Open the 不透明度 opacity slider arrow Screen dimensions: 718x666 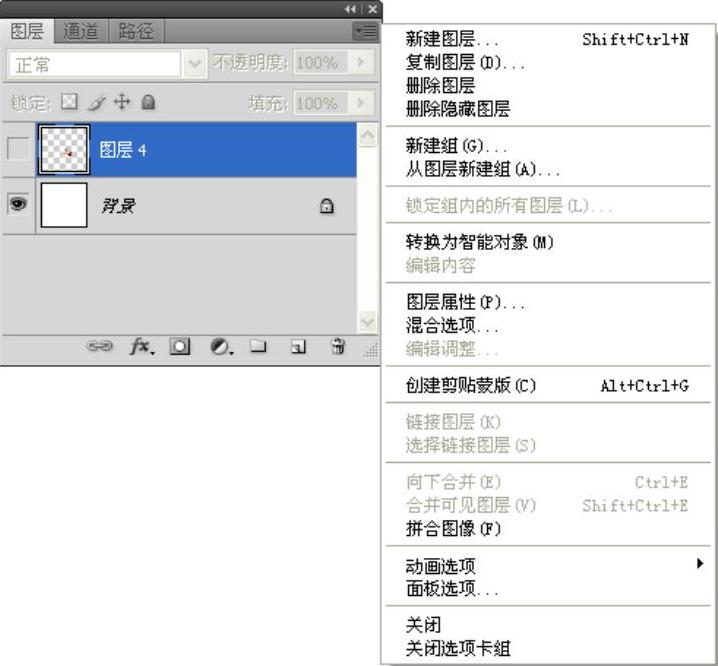click(361, 62)
